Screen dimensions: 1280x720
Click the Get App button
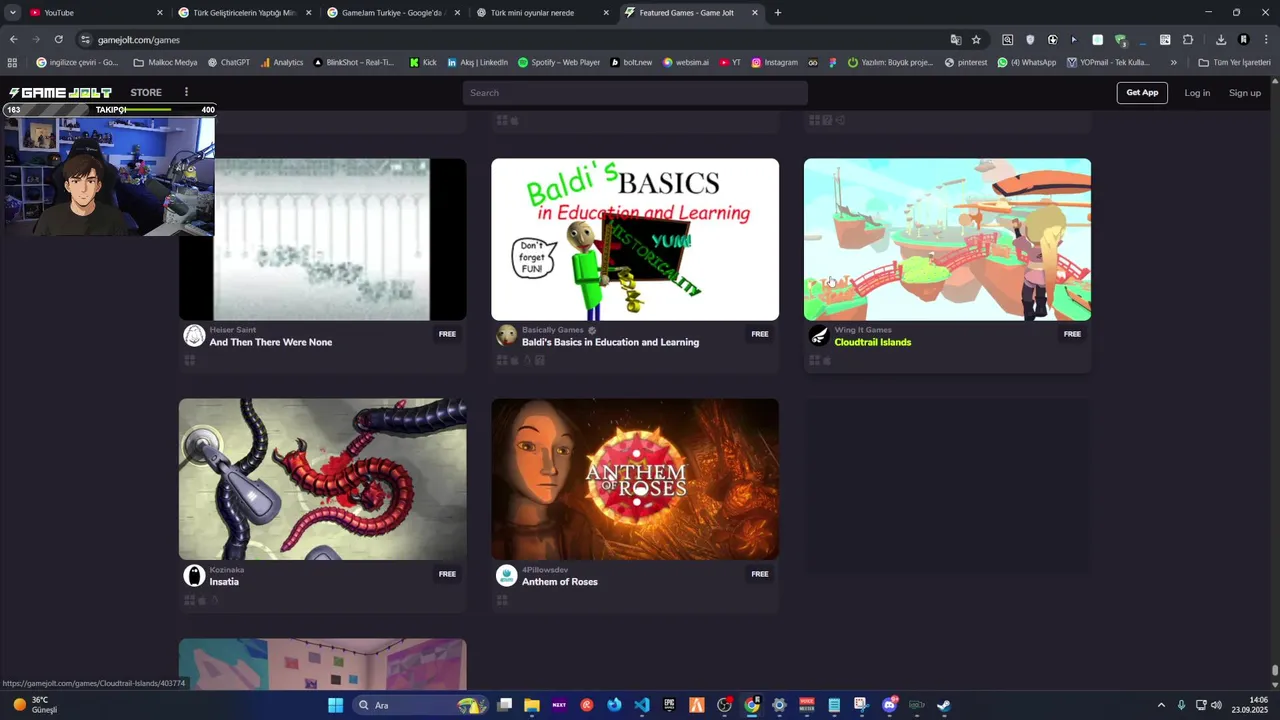pyautogui.click(x=1142, y=92)
